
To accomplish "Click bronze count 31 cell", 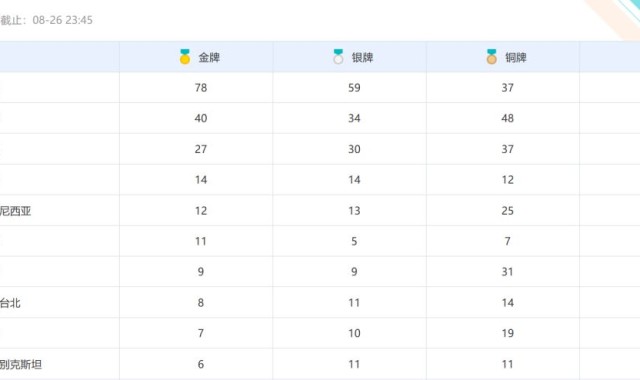I will 507,272.
